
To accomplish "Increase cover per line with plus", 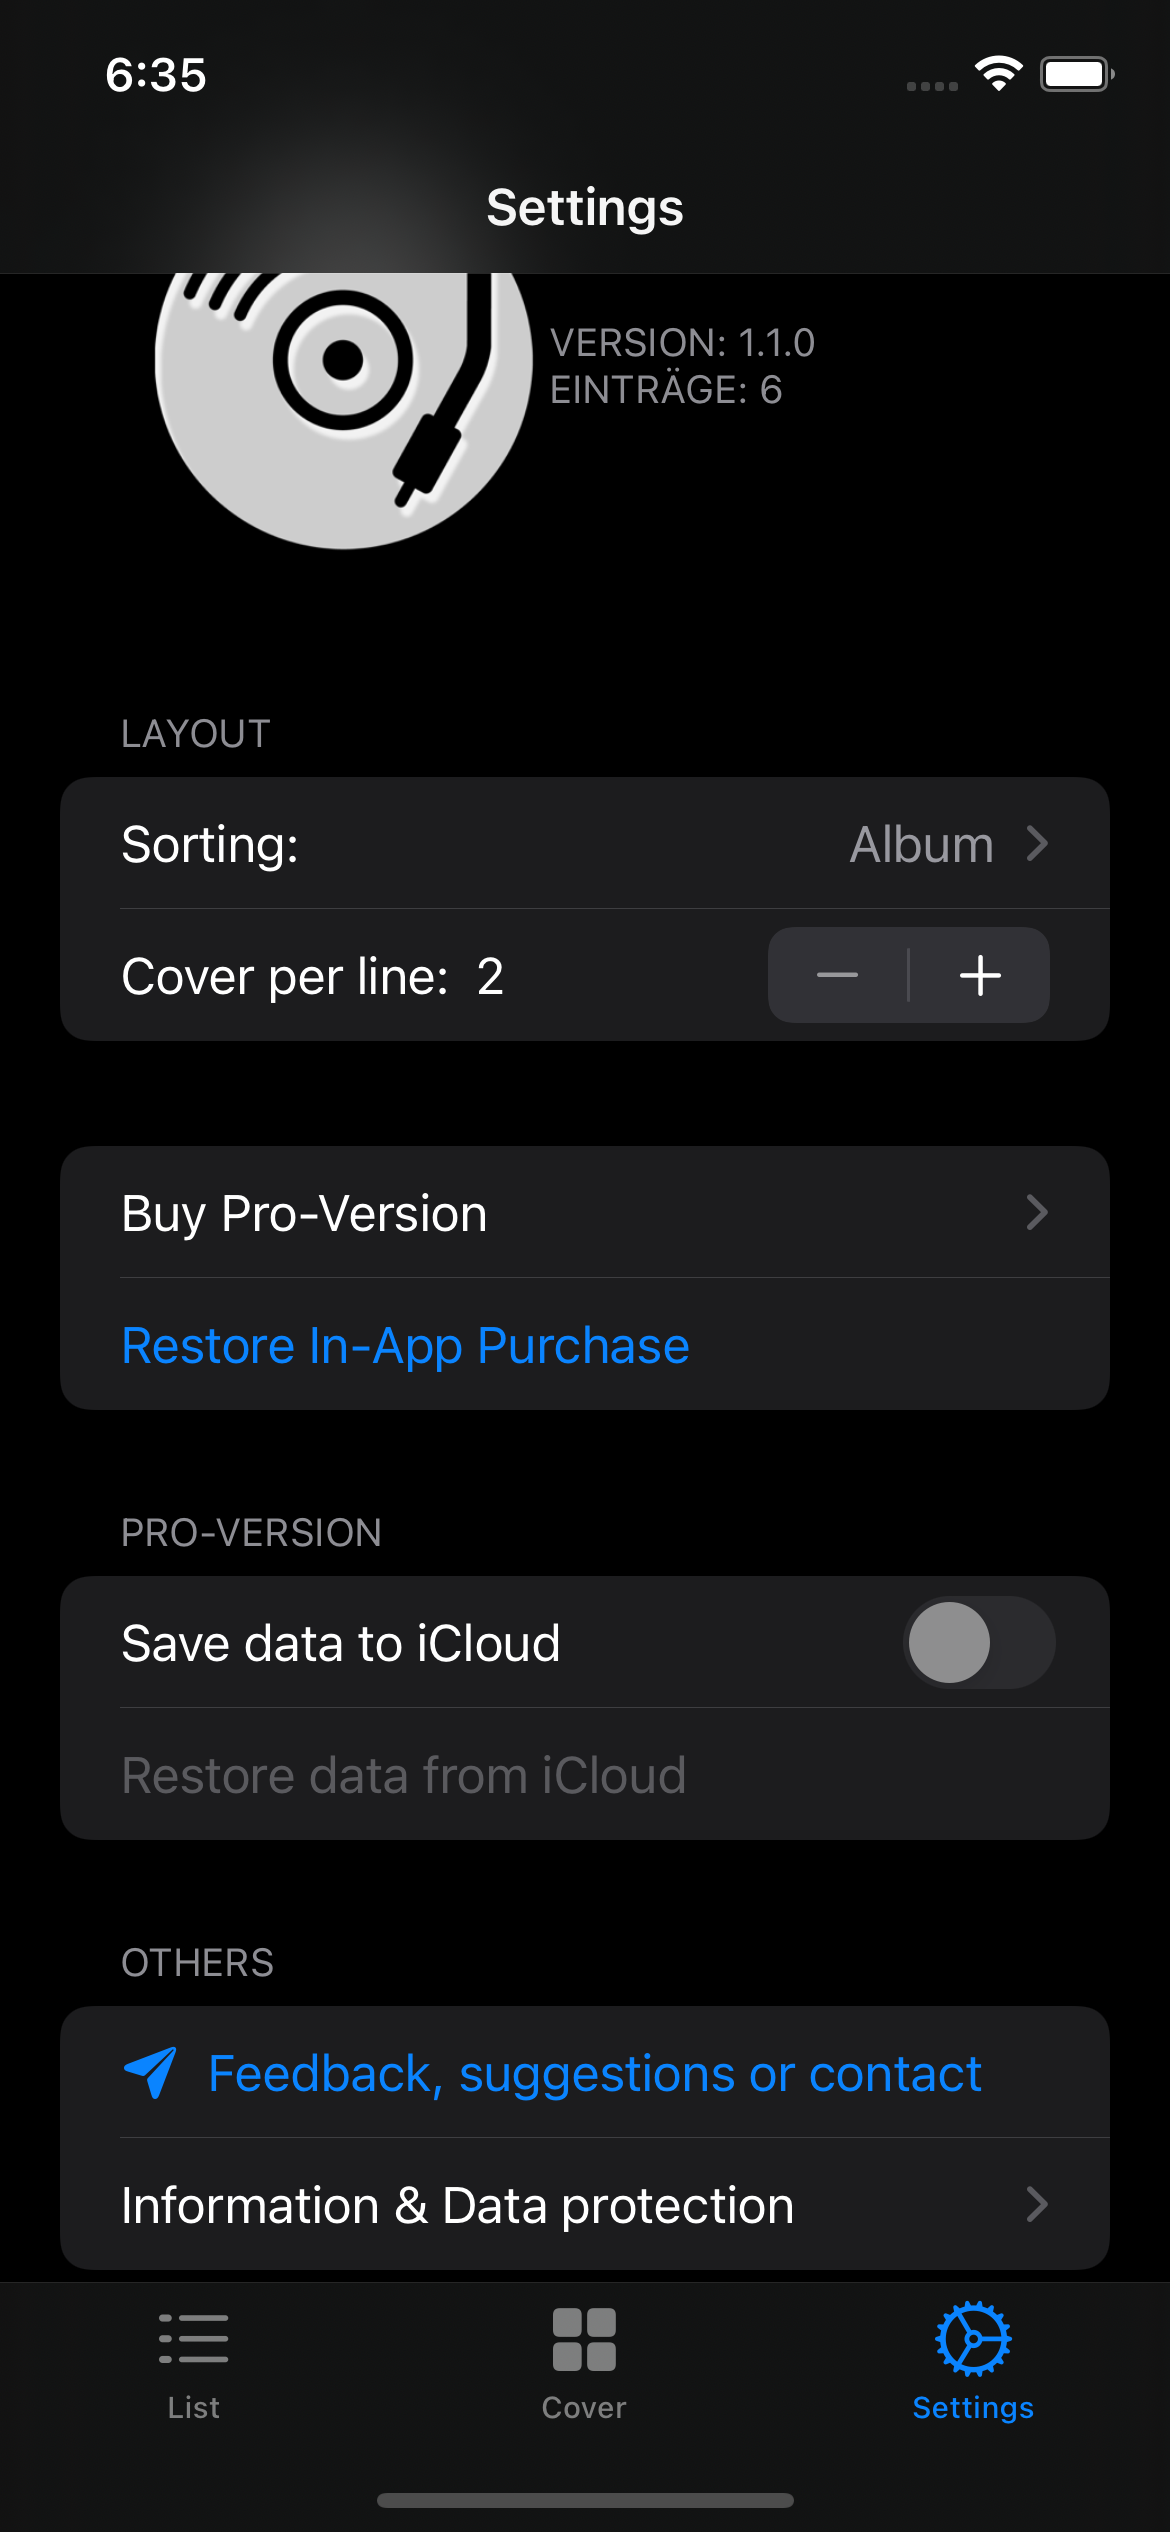I will (980, 975).
